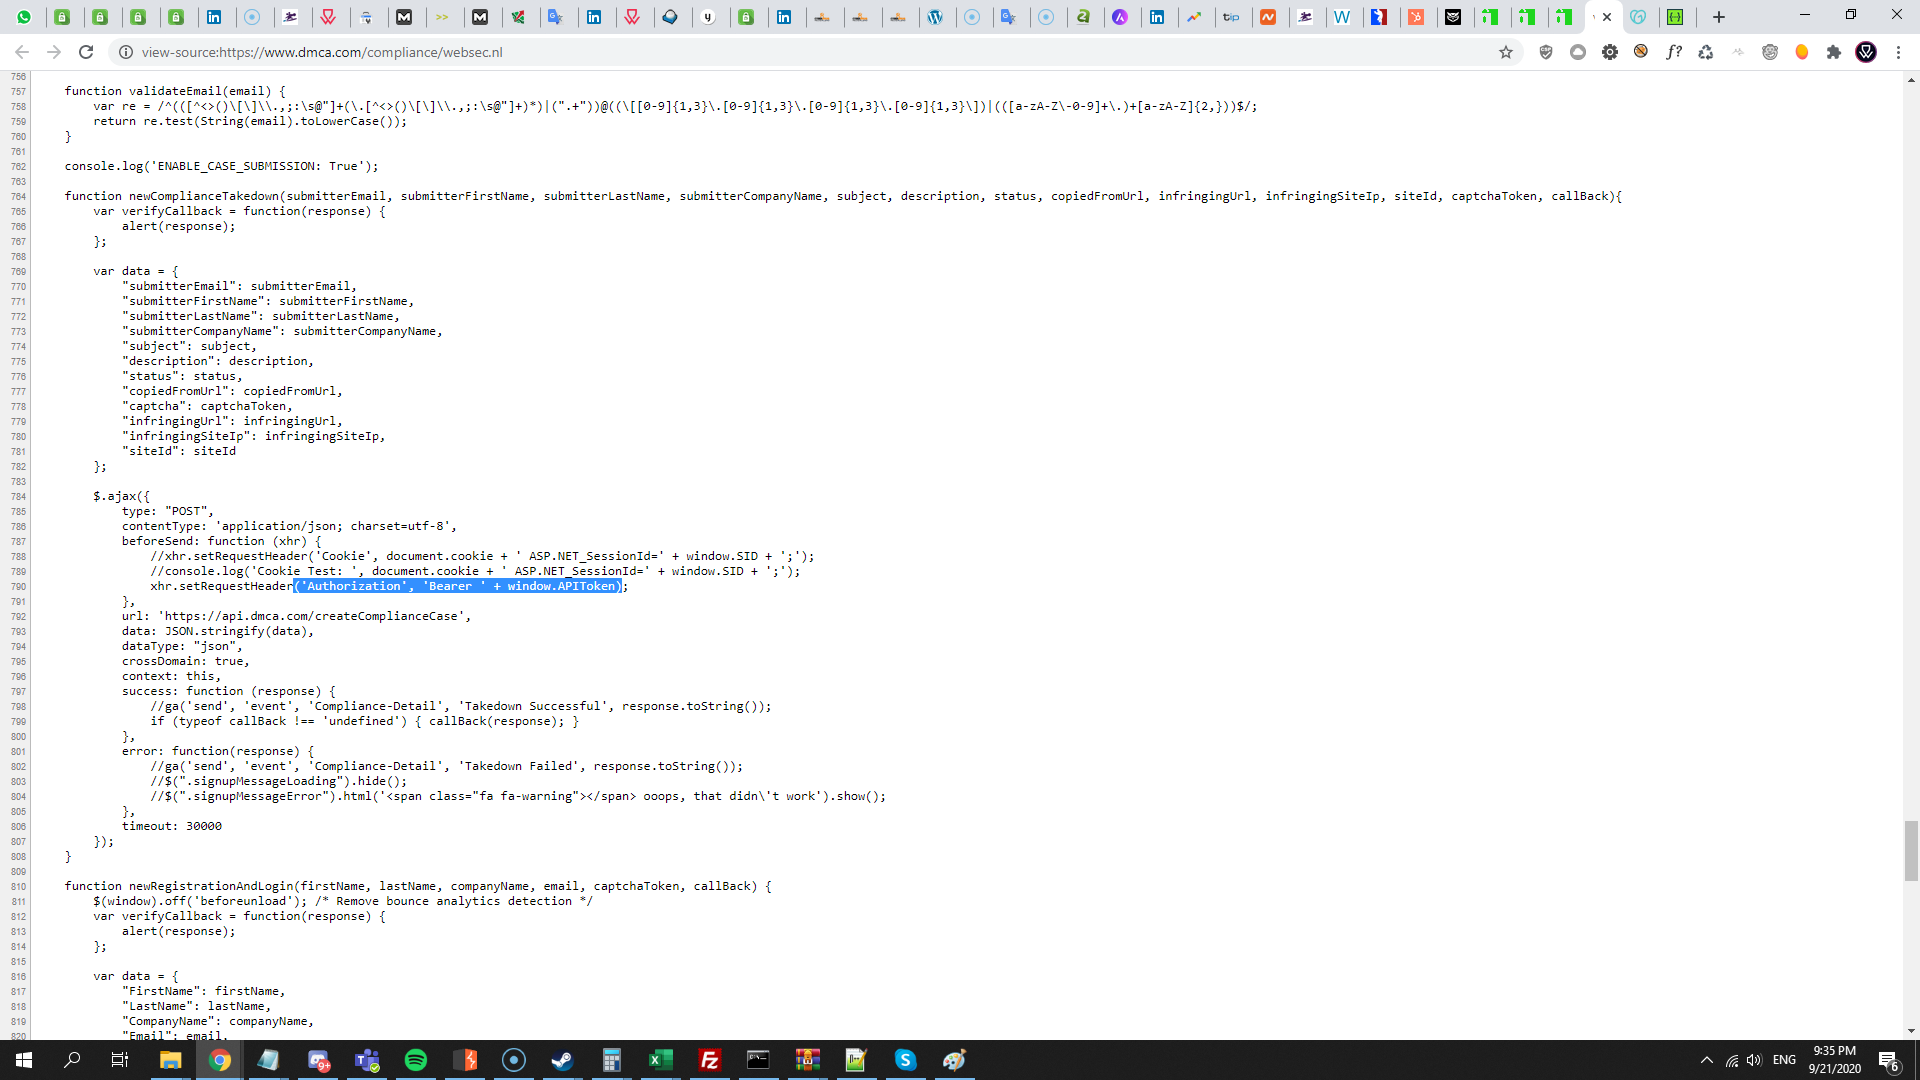Click the 'function validateEmail(email)' line
1920x1080 pixels.
175,91
